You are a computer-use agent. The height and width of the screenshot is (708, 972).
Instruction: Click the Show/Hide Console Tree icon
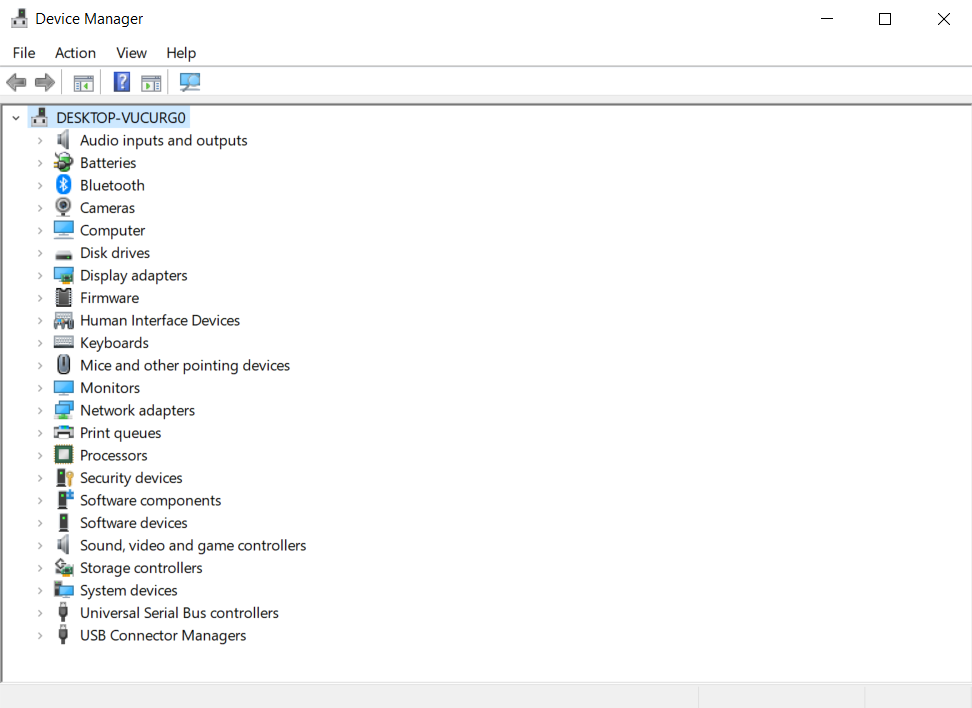pos(84,82)
